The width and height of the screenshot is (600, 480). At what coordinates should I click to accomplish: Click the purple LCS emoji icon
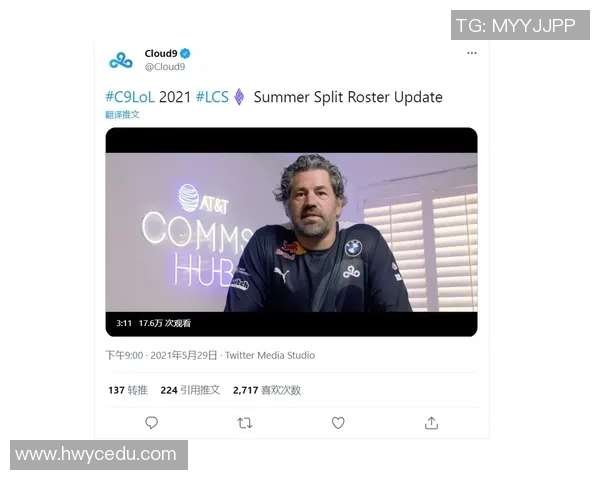(x=239, y=97)
